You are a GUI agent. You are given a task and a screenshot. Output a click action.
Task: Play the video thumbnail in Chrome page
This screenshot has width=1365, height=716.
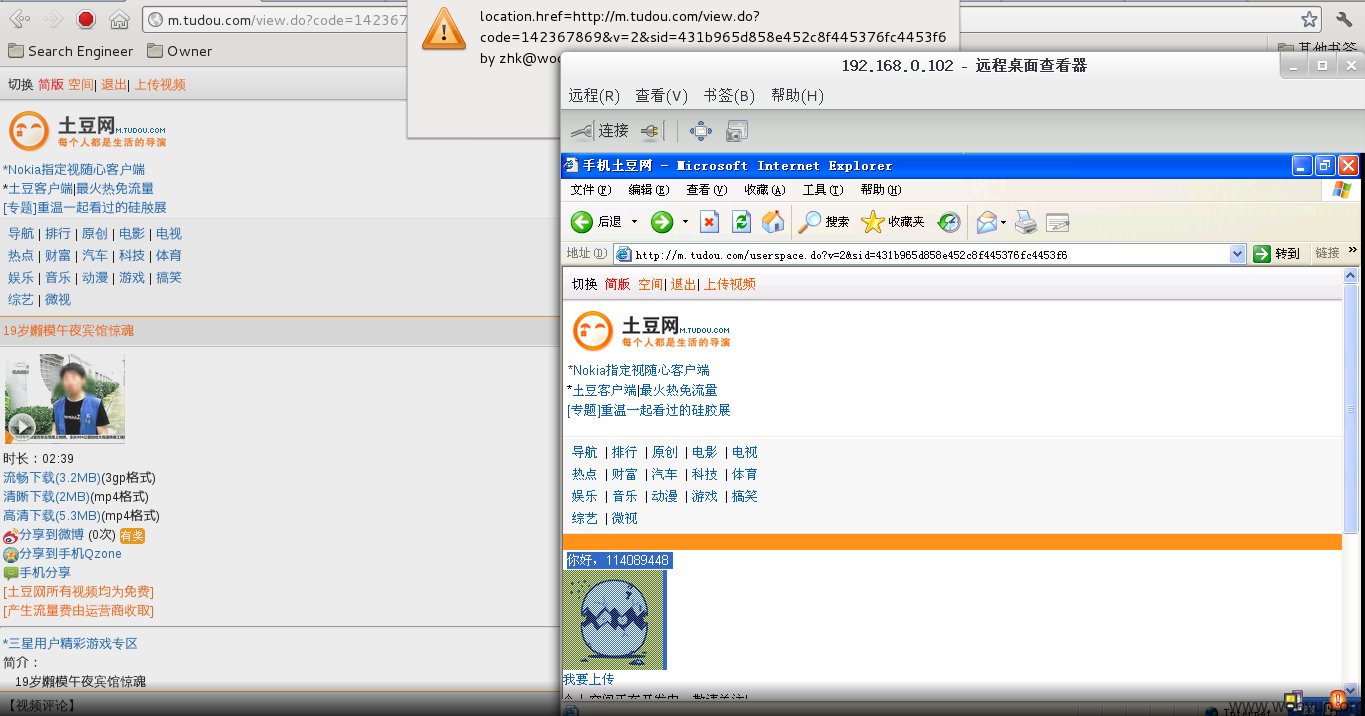click(65, 397)
